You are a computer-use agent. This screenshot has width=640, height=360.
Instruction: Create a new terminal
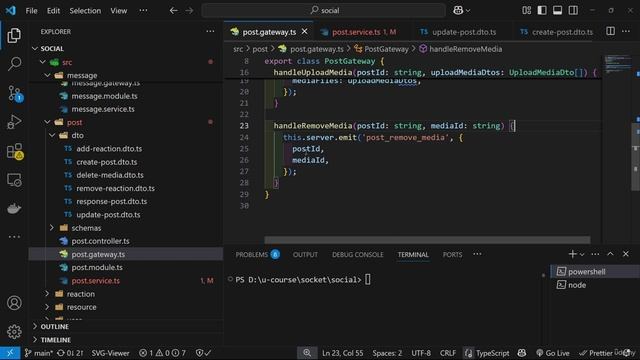(572, 254)
